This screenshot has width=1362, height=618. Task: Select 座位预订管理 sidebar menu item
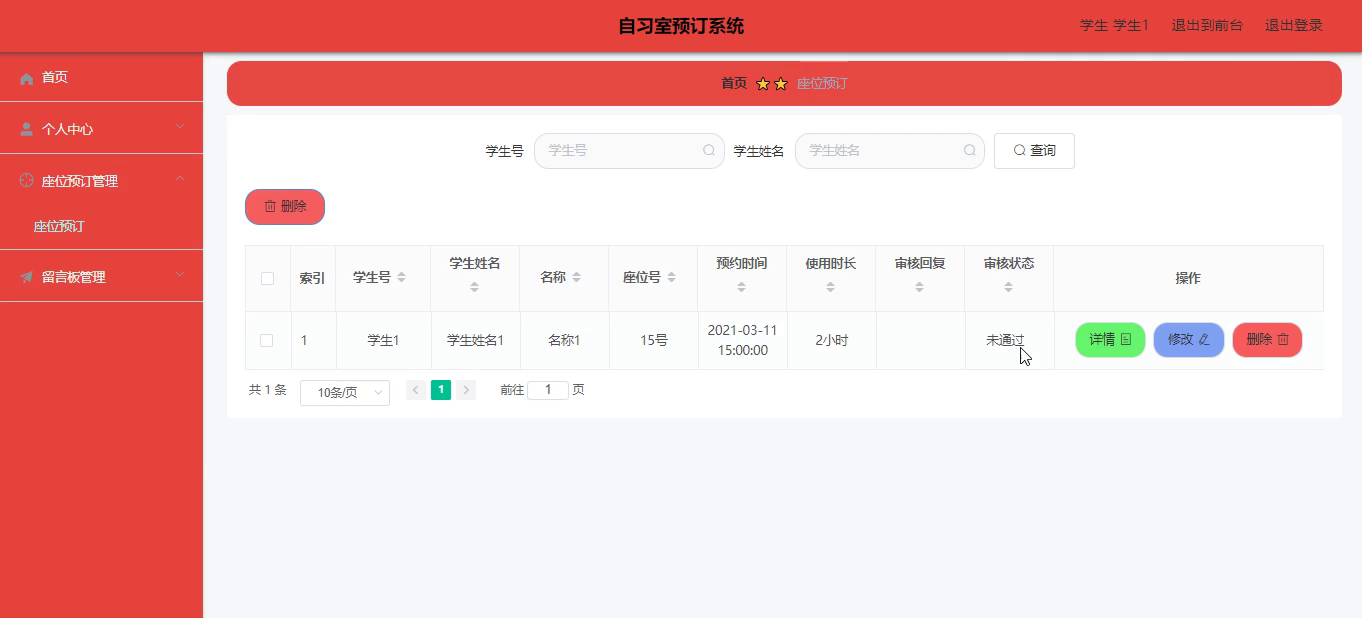101,181
